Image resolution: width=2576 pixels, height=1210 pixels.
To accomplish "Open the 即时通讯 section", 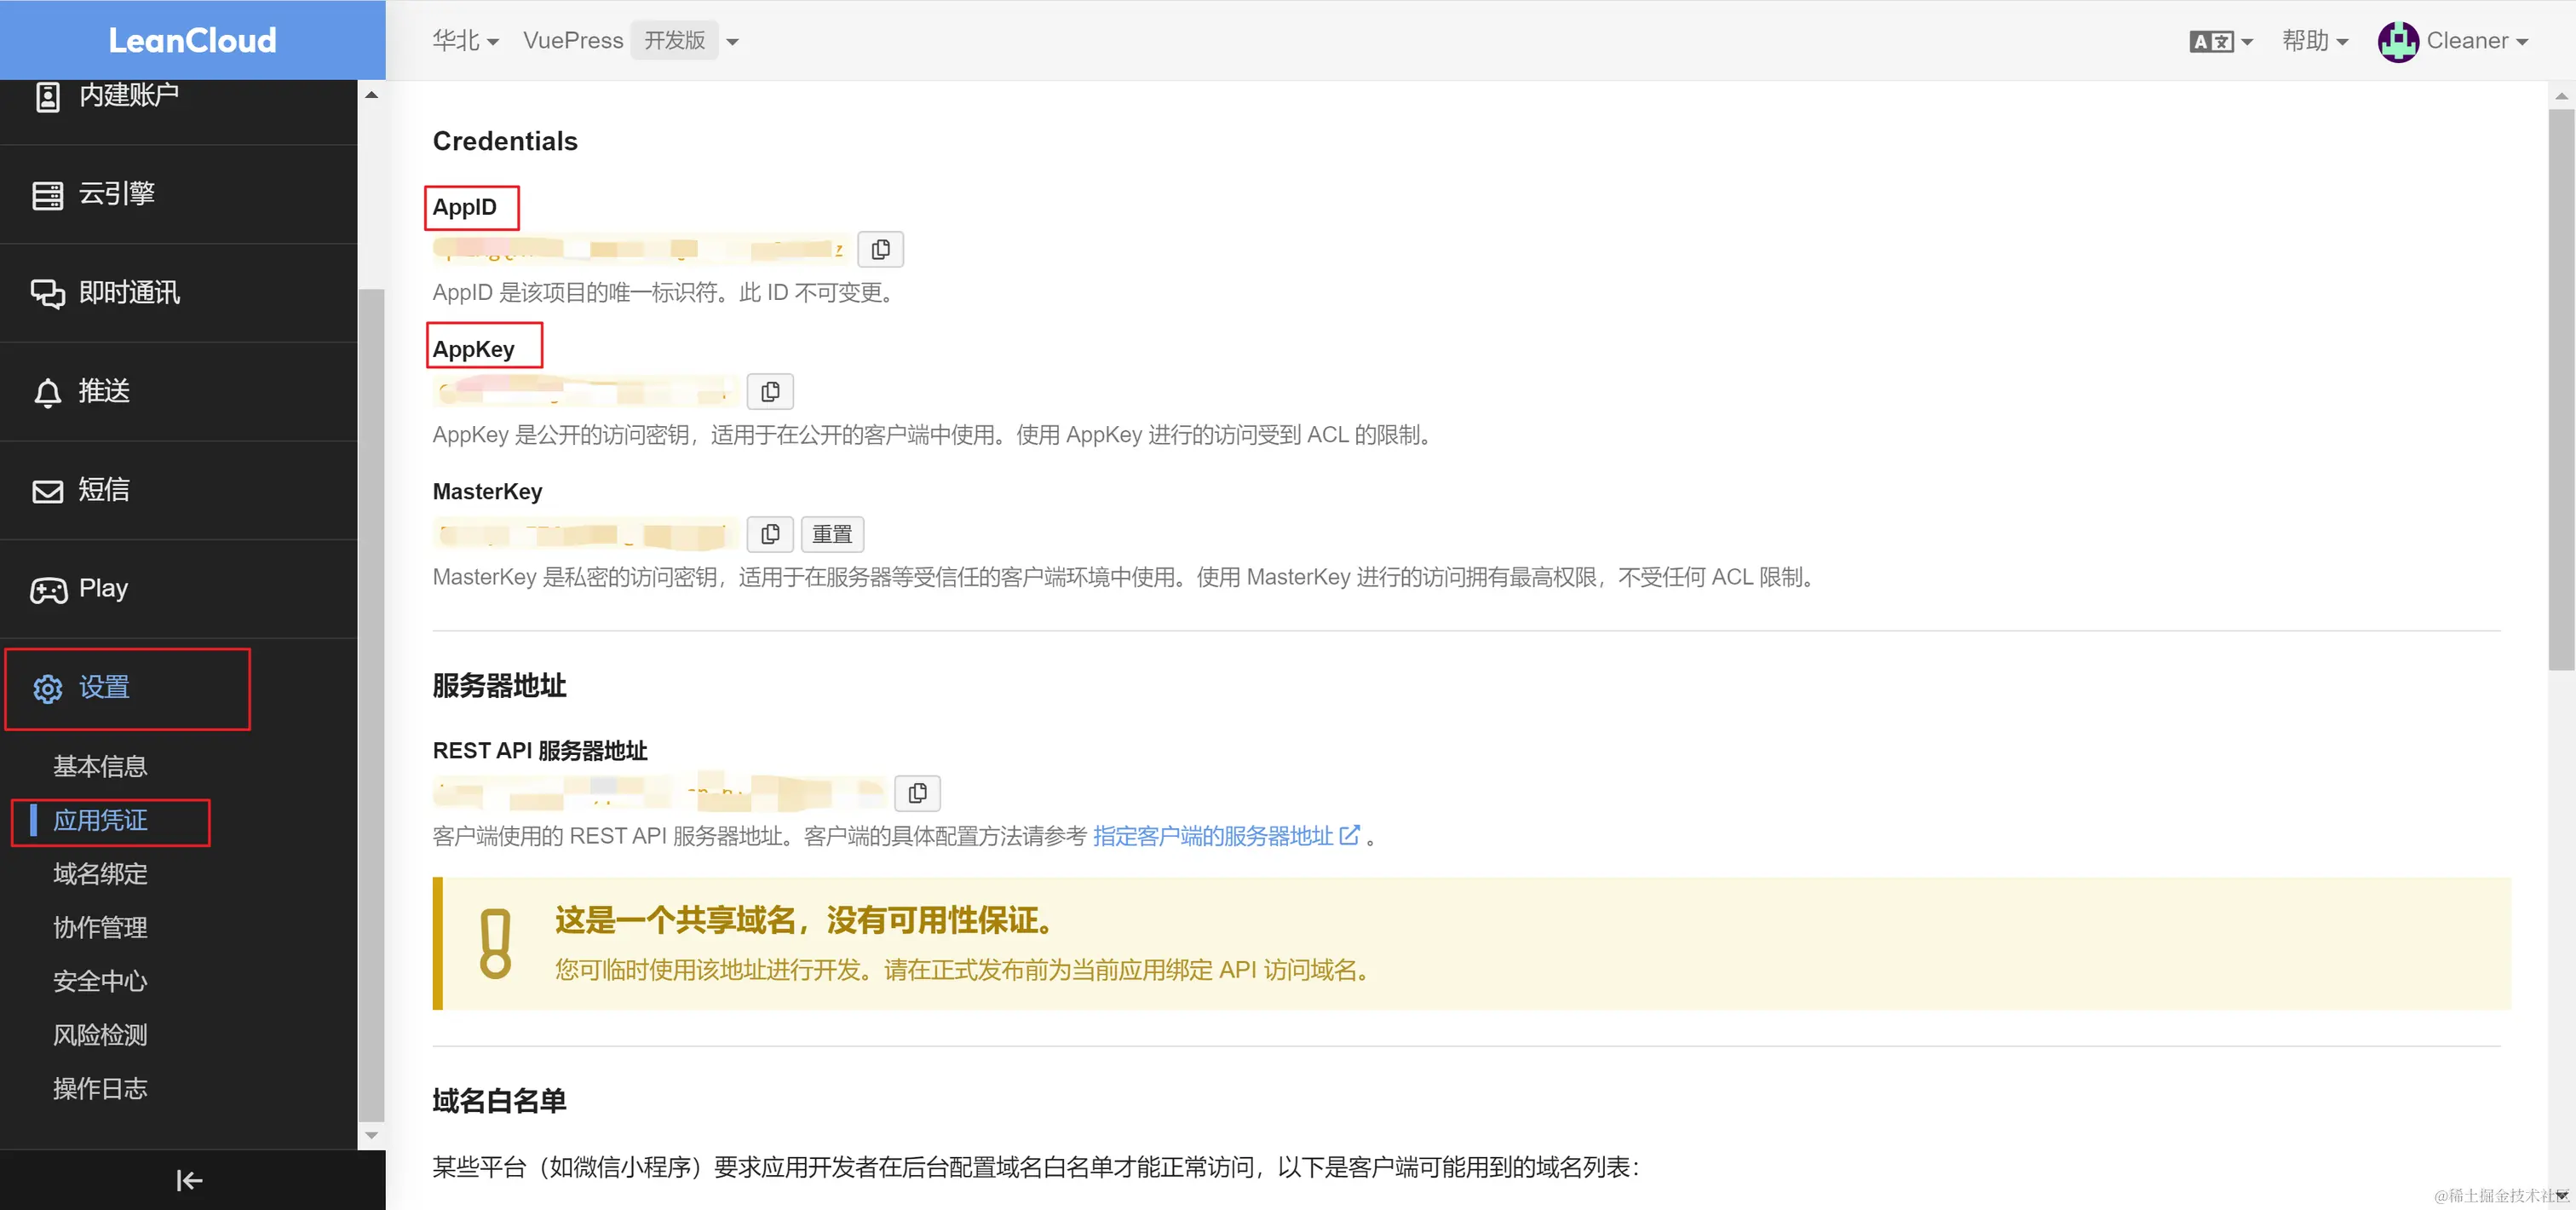I will (129, 292).
